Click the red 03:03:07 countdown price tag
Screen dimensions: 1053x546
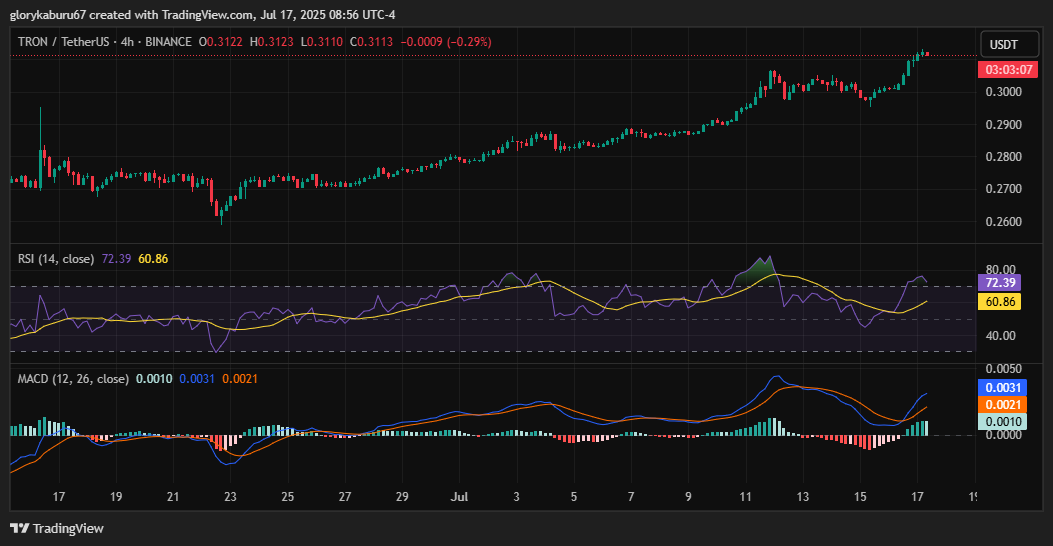click(x=1002, y=70)
